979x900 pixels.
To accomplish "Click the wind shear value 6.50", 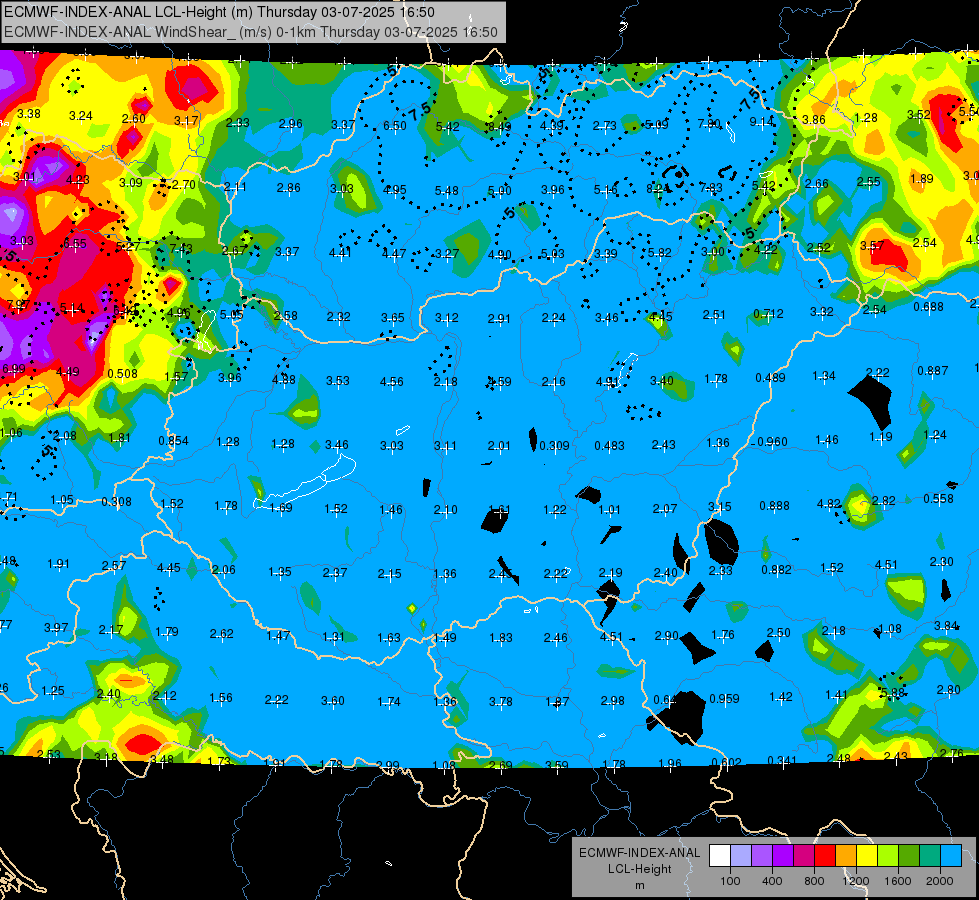I will pyautogui.click(x=395, y=126).
